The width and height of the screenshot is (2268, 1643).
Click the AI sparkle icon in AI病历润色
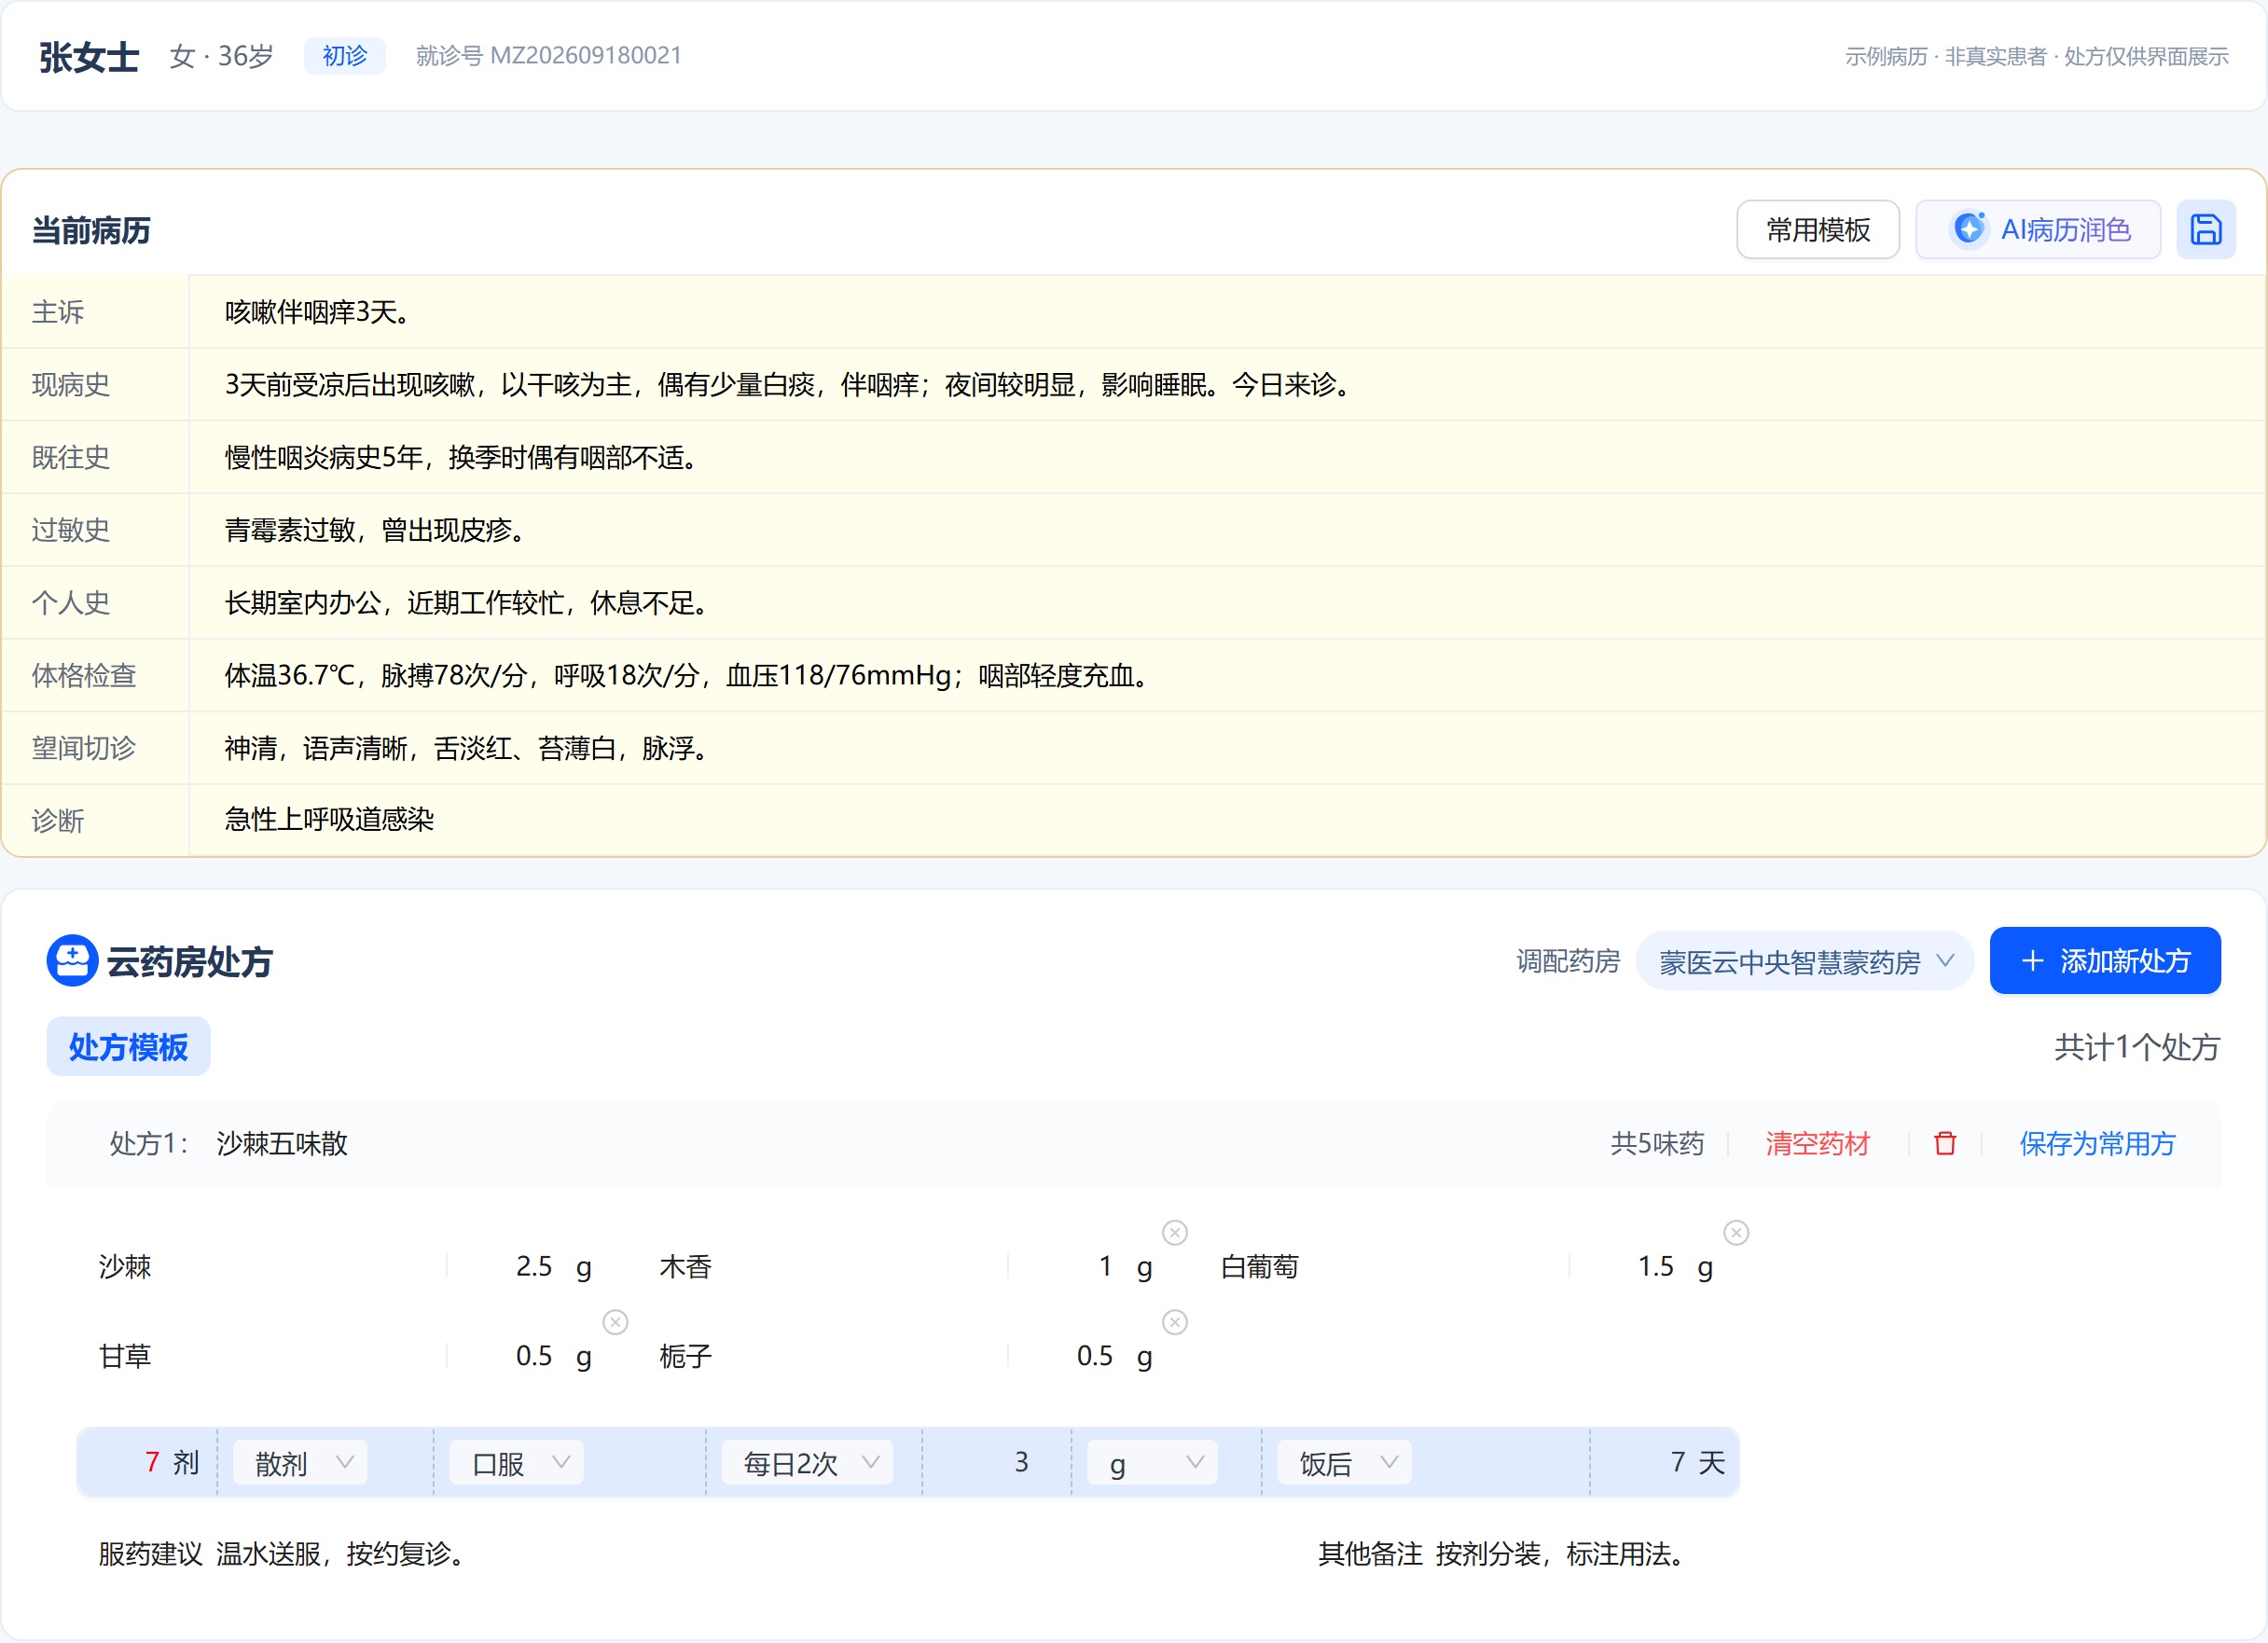[1968, 229]
